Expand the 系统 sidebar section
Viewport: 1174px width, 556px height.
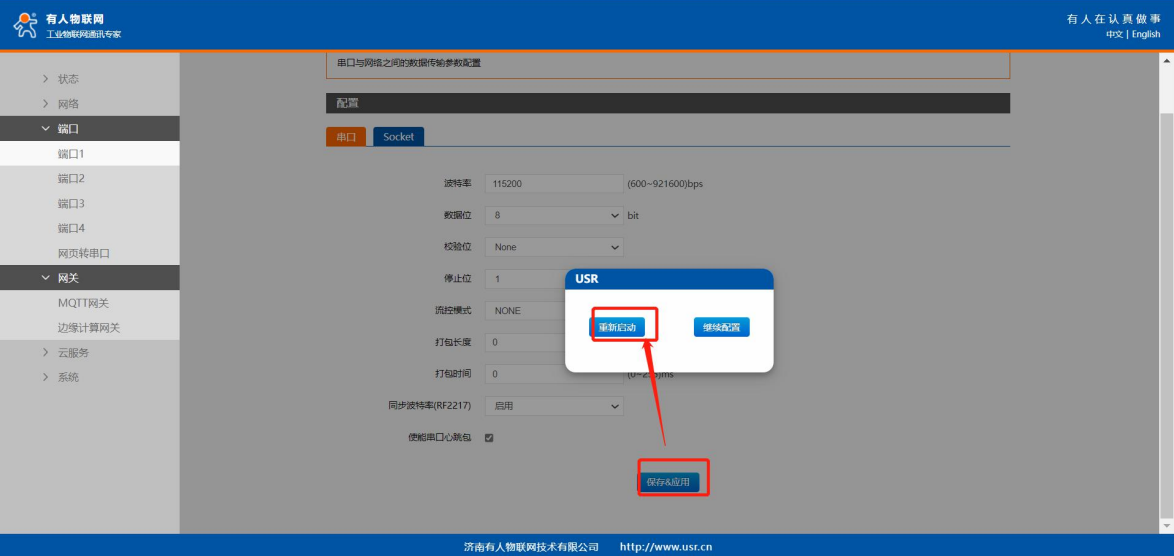tap(68, 378)
